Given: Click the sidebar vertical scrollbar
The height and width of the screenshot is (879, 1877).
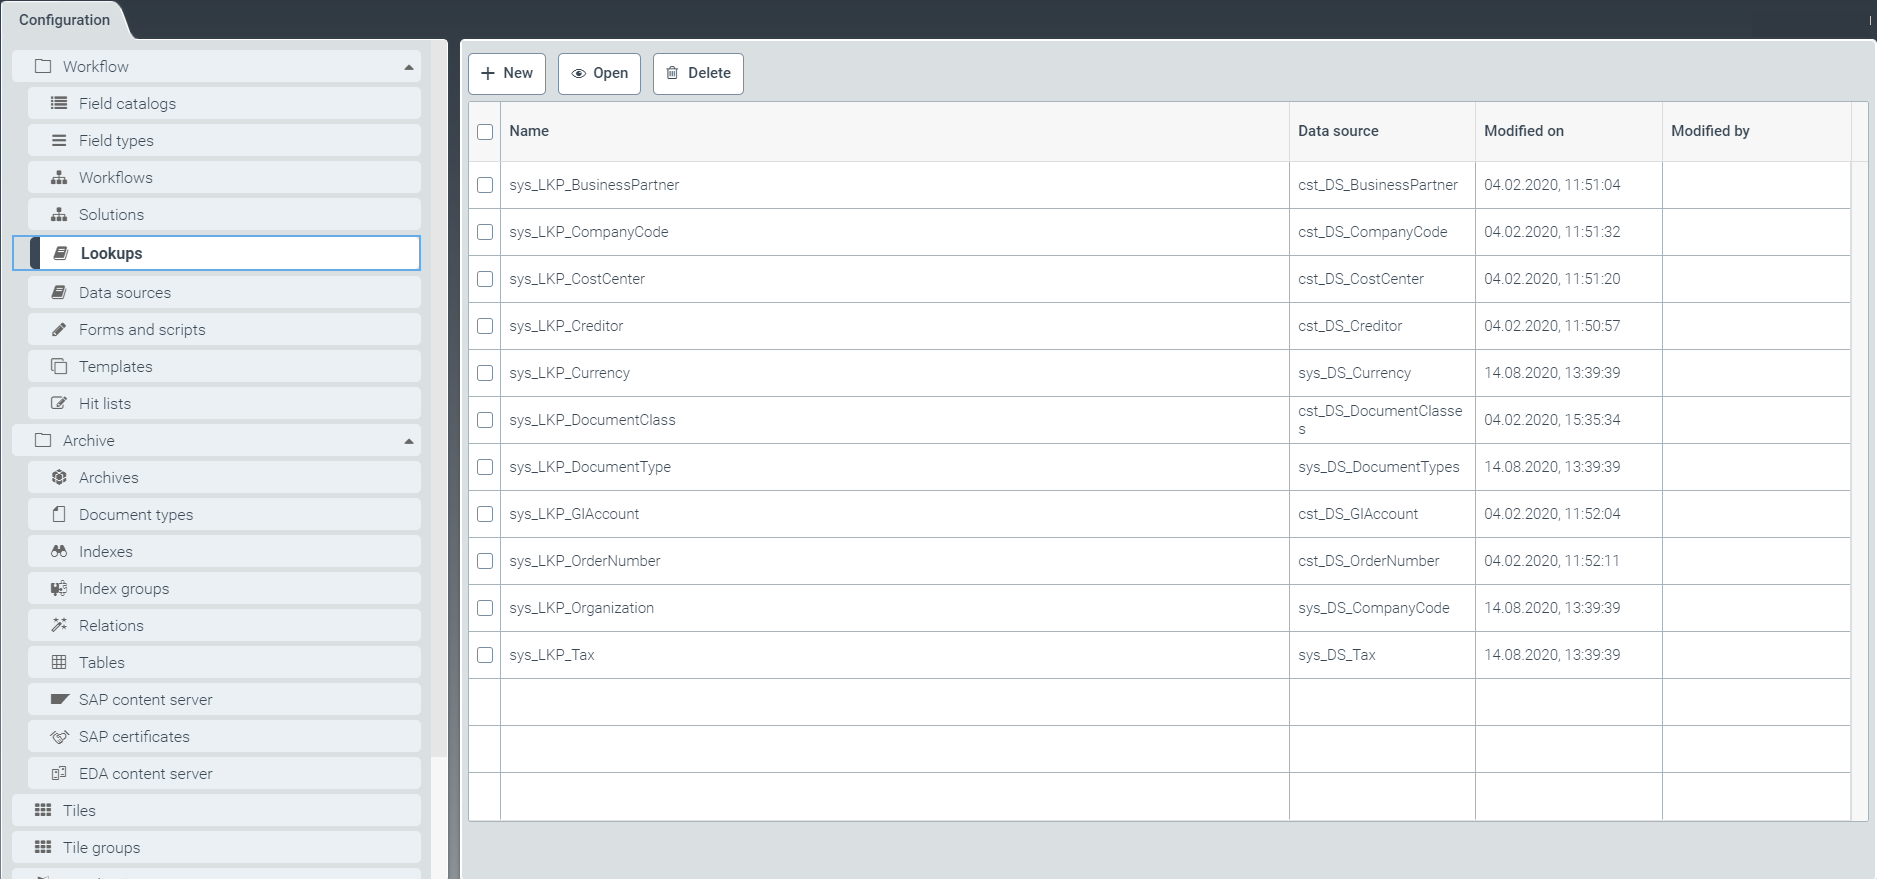Looking at the screenshot, I should tap(439, 400).
